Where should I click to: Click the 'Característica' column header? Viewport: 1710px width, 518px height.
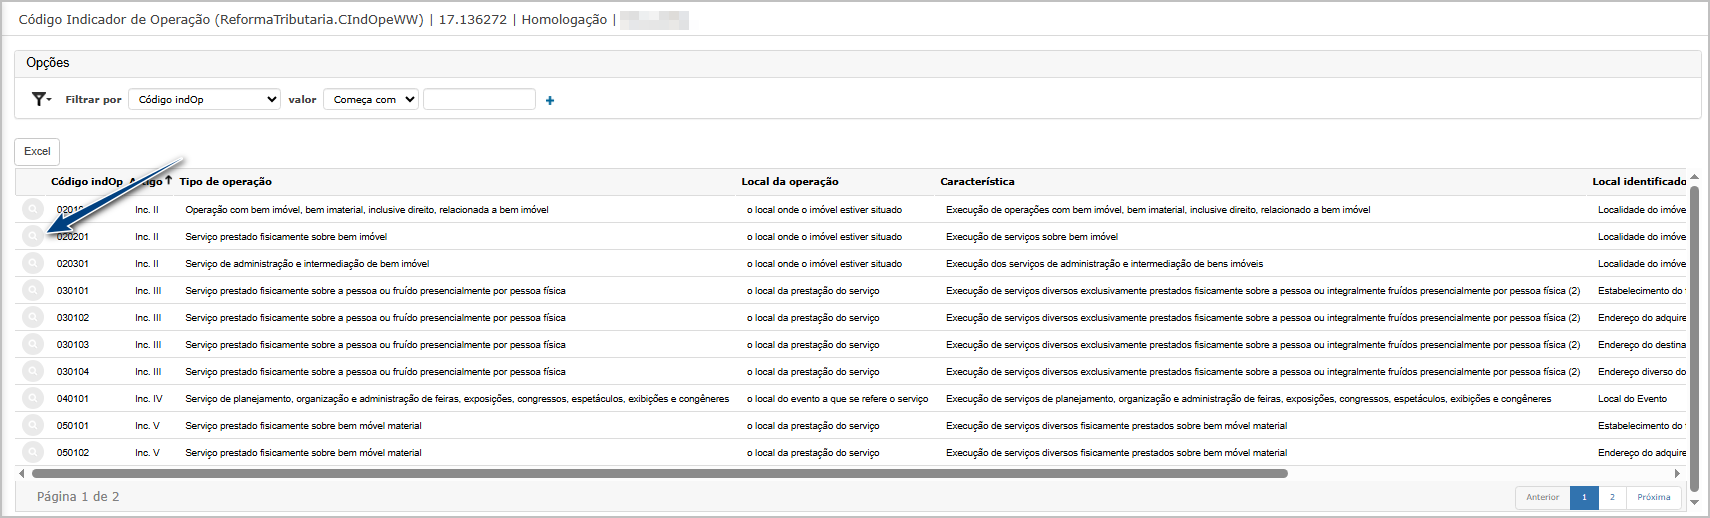(977, 182)
